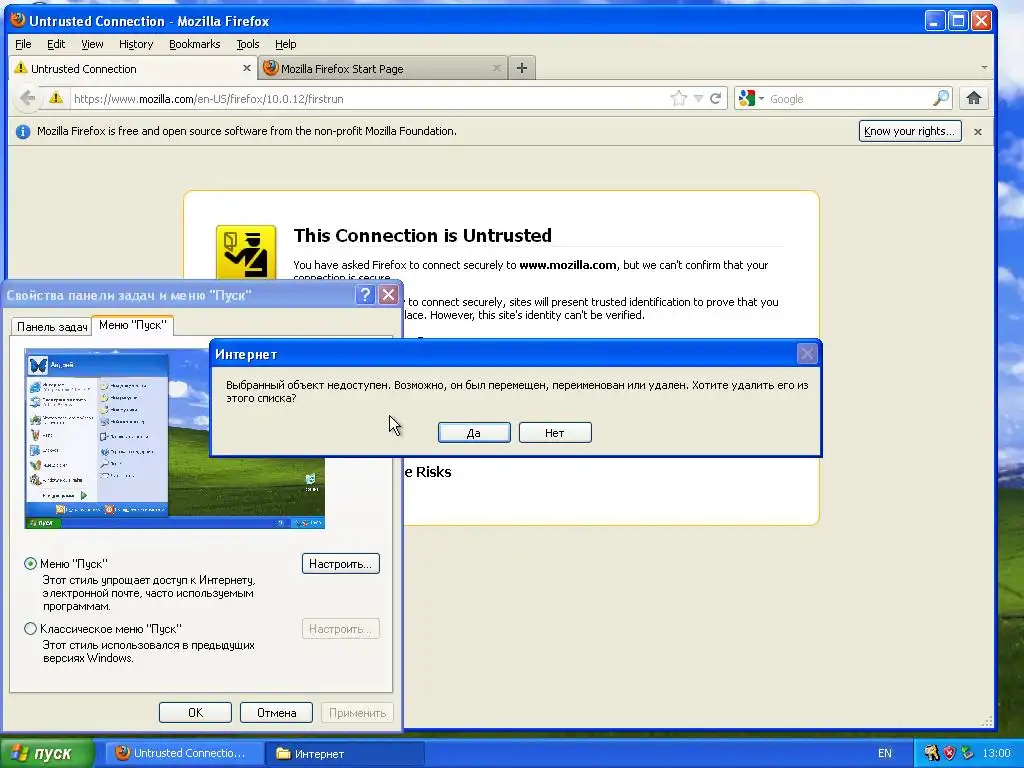Click OK in taskbar properties dialog
This screenshot has width=1024, height=768.
pos(195,712)
